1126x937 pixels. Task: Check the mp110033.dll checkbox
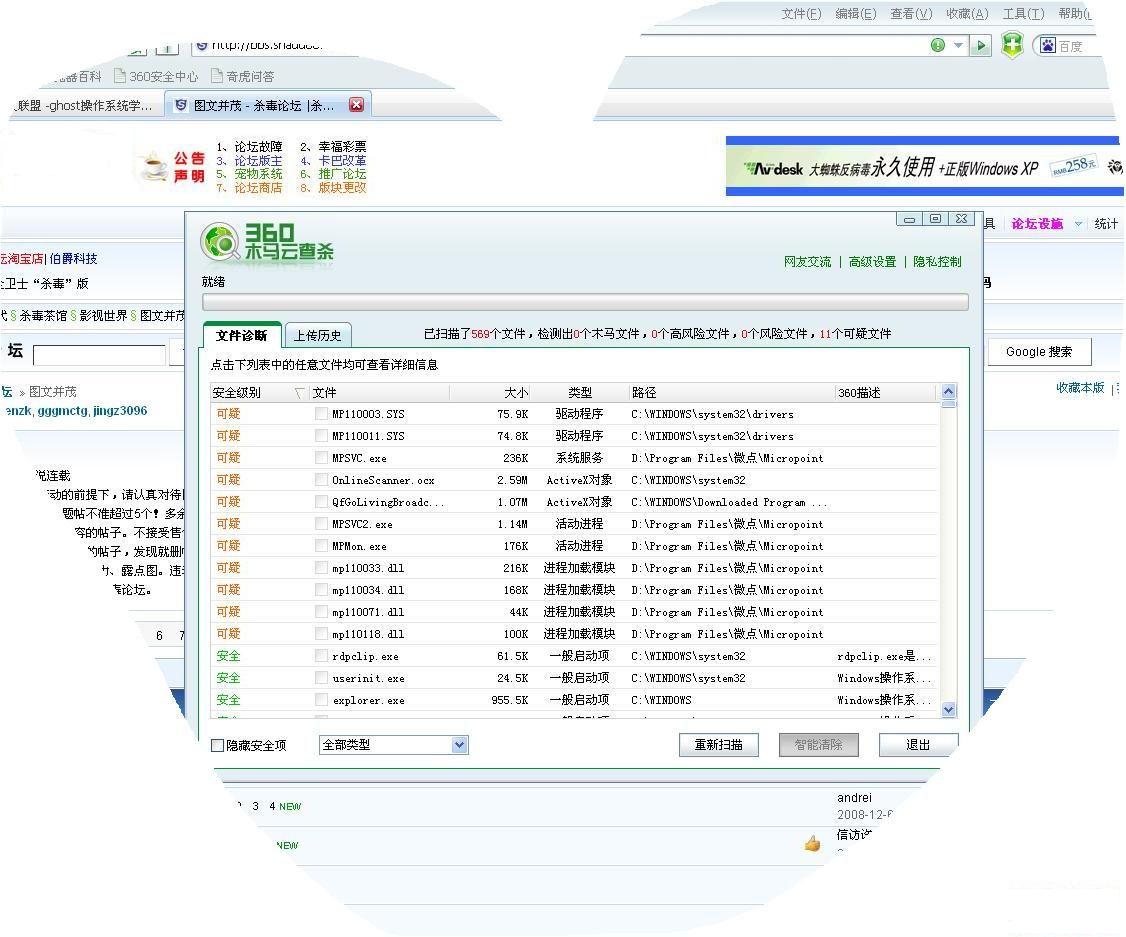pos(321,568)
